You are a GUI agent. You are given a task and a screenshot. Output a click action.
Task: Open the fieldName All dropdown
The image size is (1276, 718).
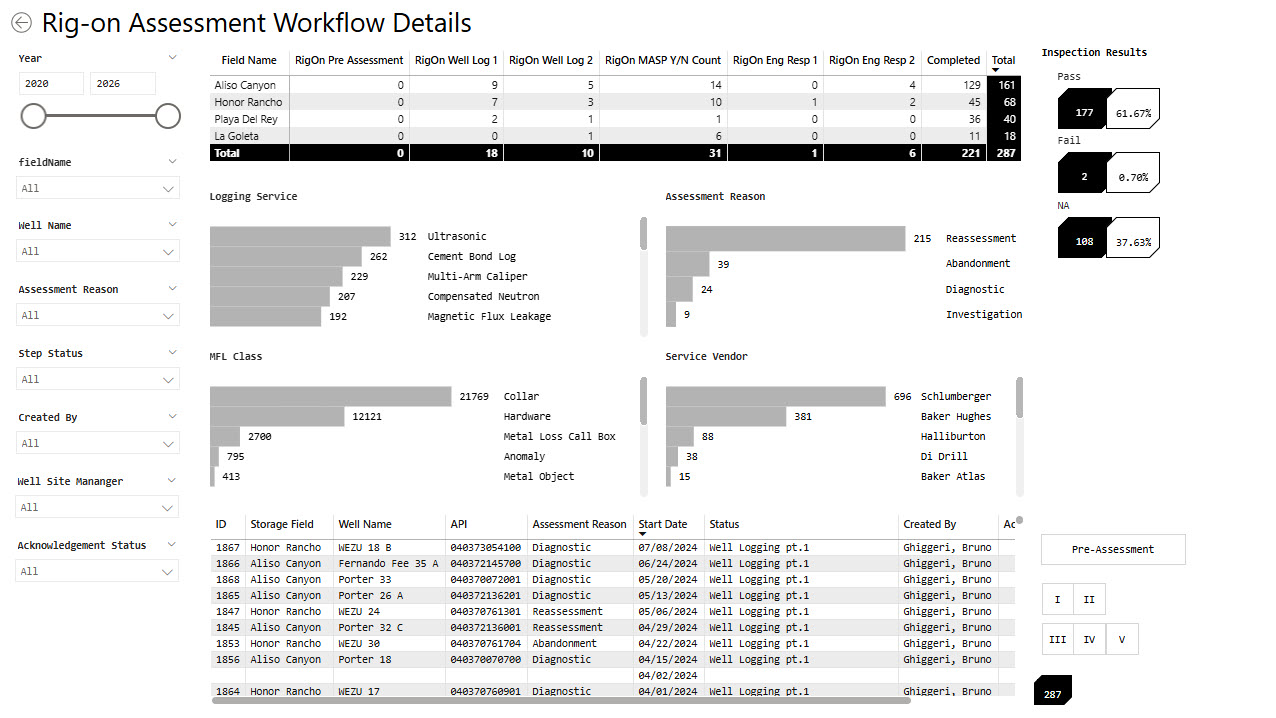coord(97,188)
